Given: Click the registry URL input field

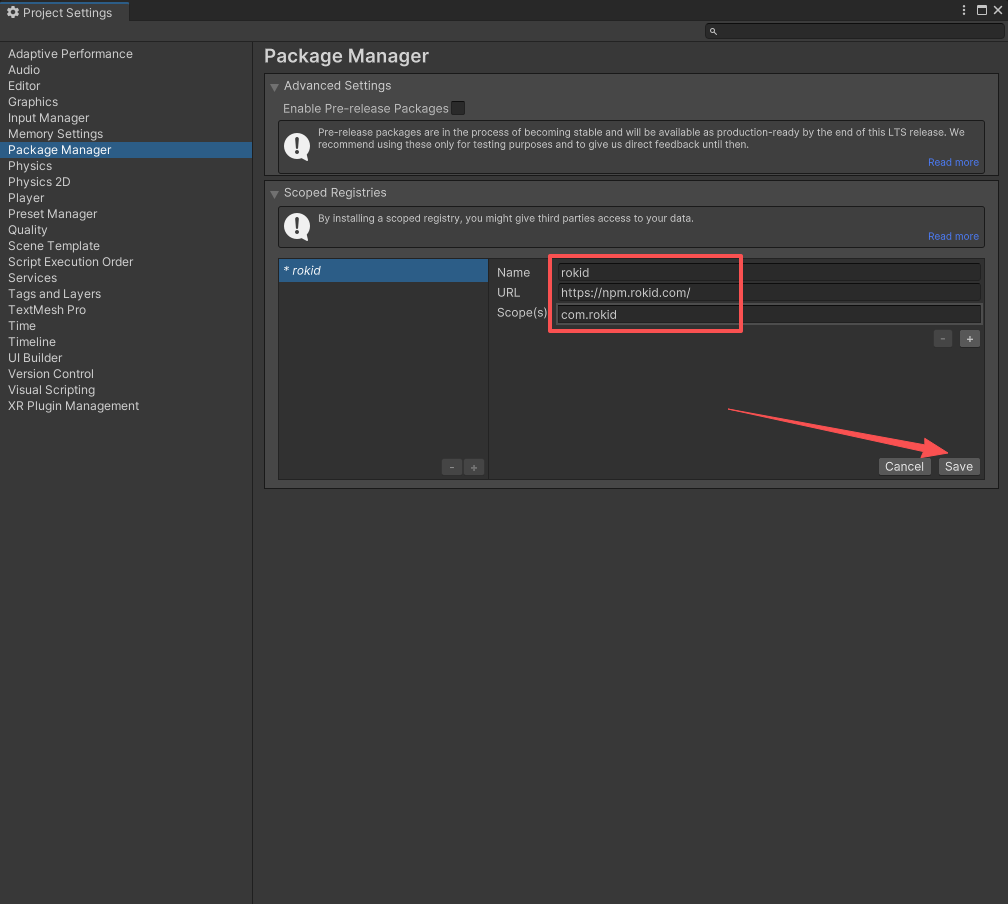Looking at the screenshot, I should tap(770, 293).
